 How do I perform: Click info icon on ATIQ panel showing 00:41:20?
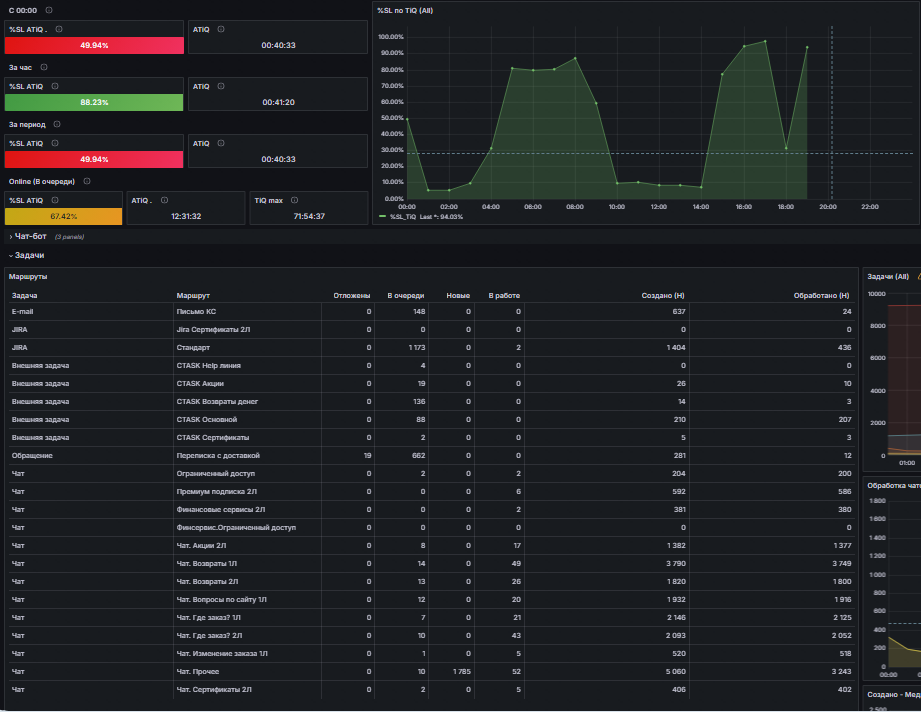click(x=221, y=86)
